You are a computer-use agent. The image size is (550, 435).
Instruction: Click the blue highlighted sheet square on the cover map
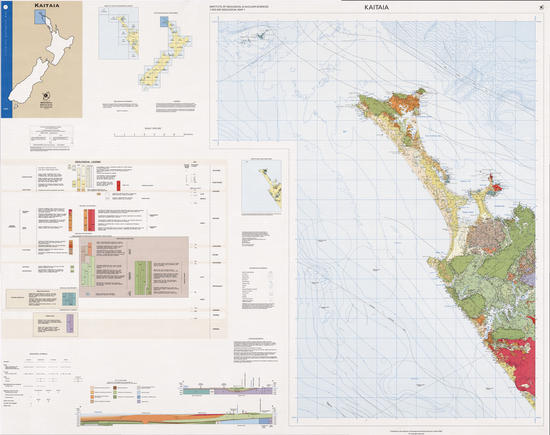coord(40,17)
